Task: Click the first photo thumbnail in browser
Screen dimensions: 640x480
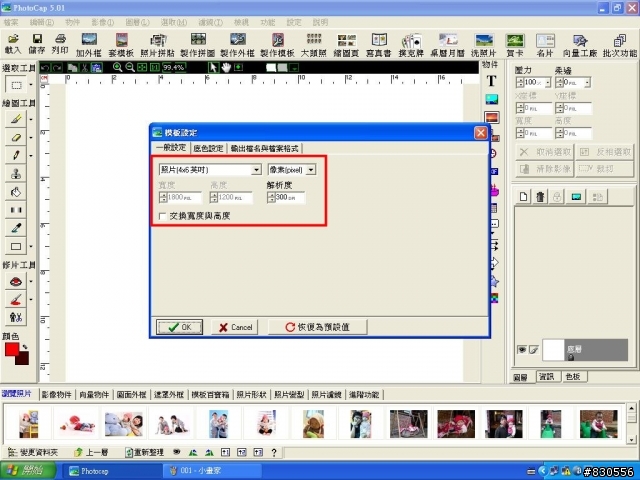Action: (x=29, y=424)
